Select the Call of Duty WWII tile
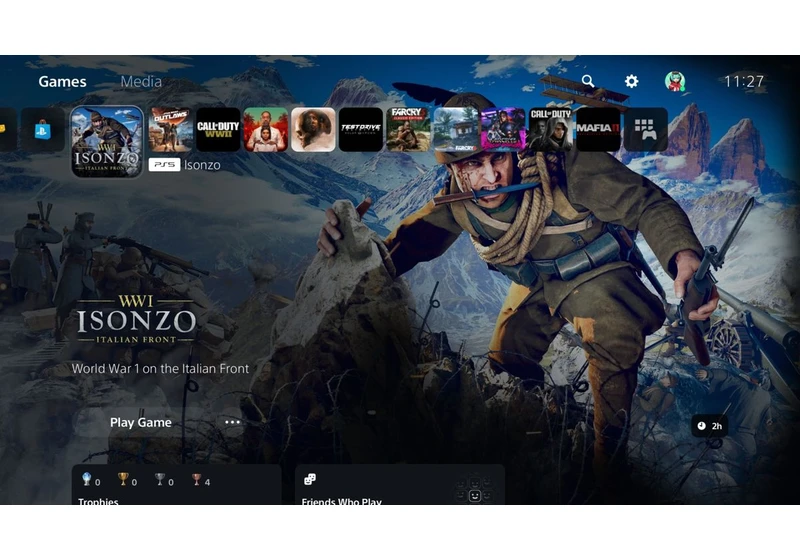Image resolution: width=800 pixels, height=560 pixels. click(218, 130)
